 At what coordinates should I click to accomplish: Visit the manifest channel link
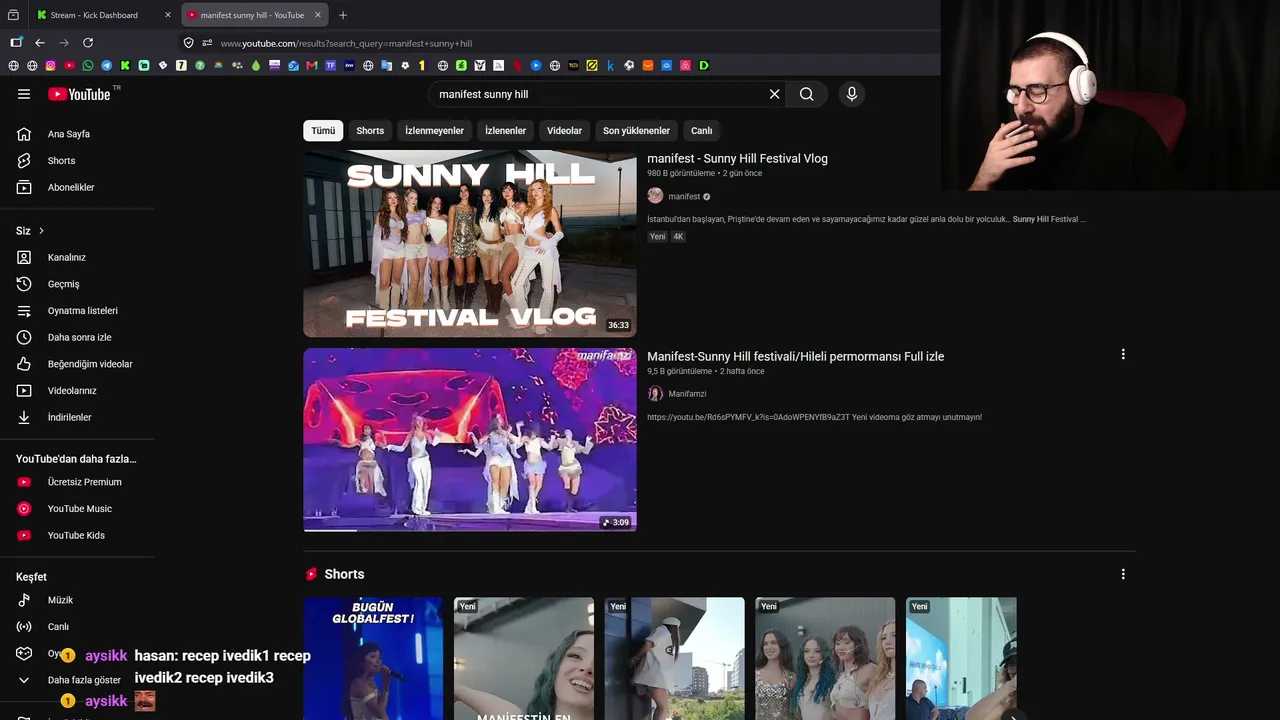click(684, 197)
